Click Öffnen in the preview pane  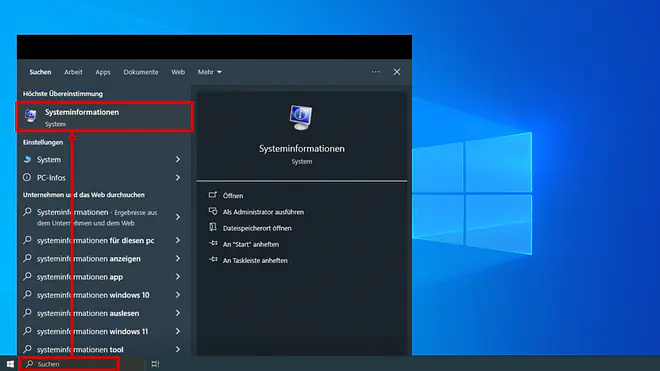coord(233,196)
